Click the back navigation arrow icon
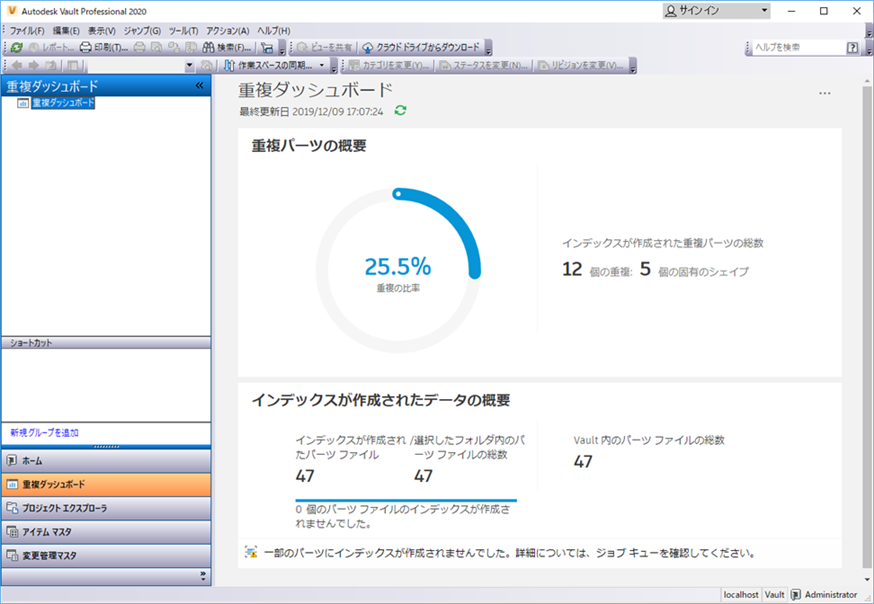The width and height of the screenshot is (874, 604). click(17, 66)
